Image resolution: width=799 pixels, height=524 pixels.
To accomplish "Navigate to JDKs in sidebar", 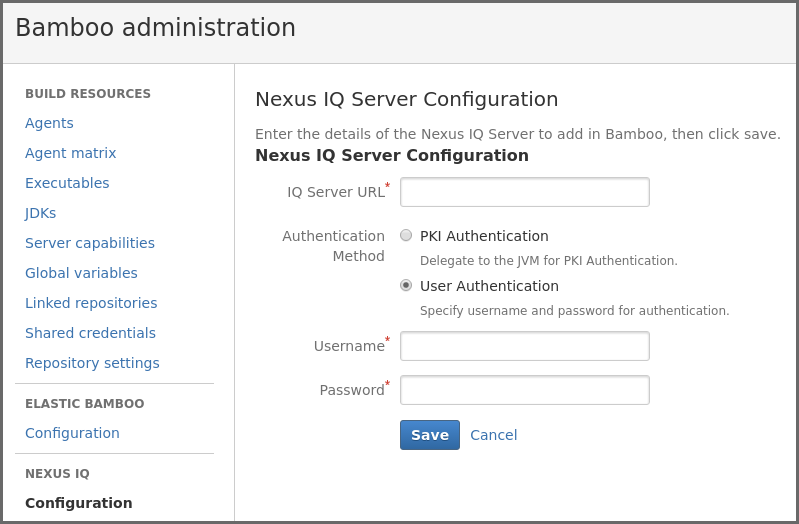I will click(40, 213).
